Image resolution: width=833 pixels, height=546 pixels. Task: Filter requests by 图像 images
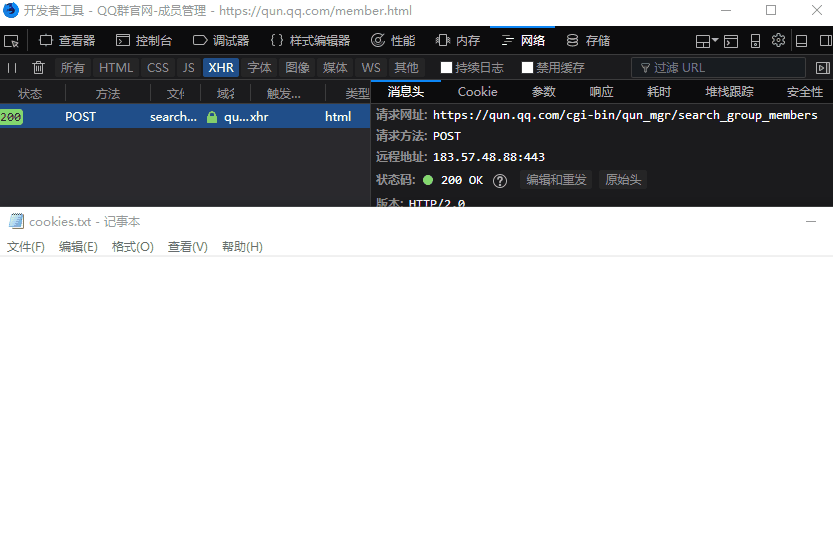pyautogui.click(x=298, y=68)
